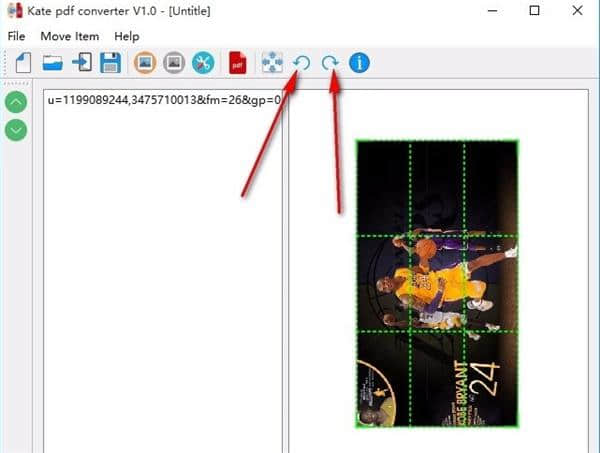Viewport: 600px width, 453px height.
Task: Open the Move Item menu
Action: click(70, 36)
